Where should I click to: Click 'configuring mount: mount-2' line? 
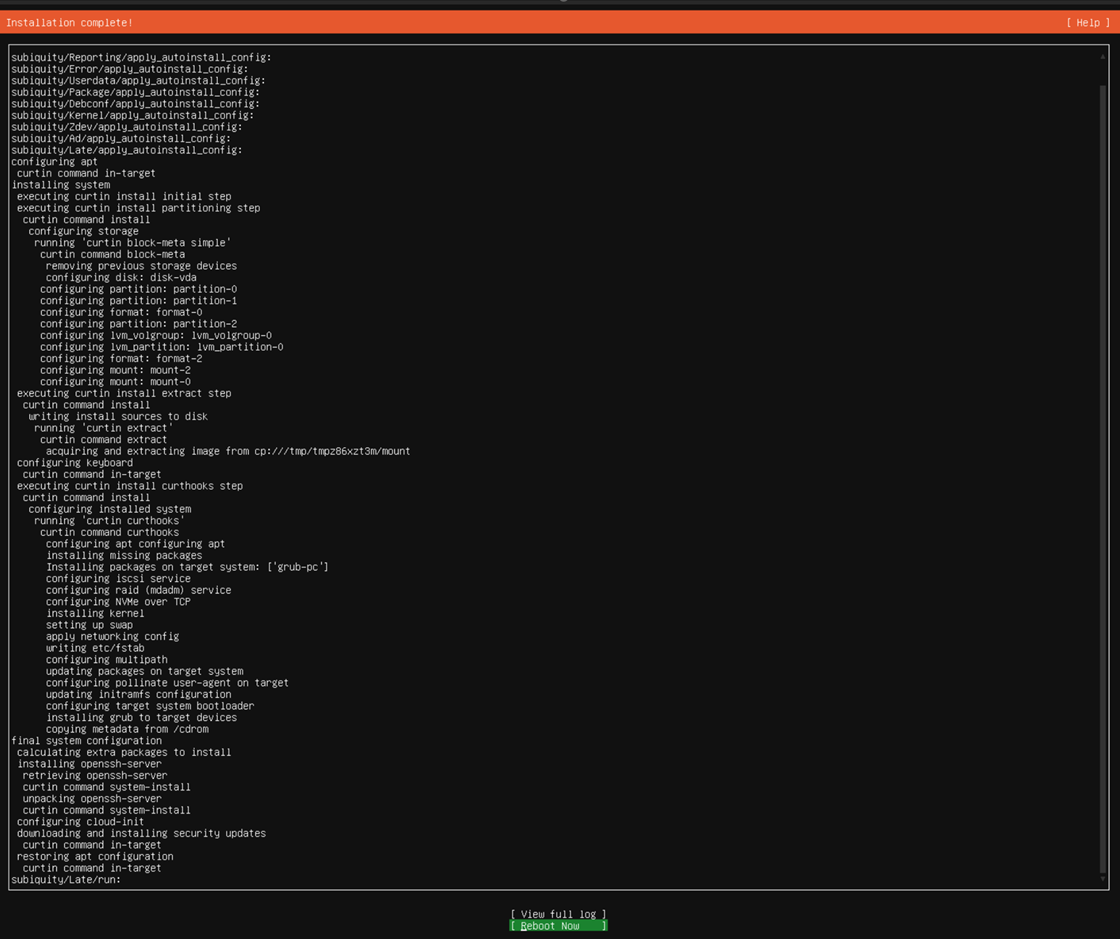(x=116, y=370)
